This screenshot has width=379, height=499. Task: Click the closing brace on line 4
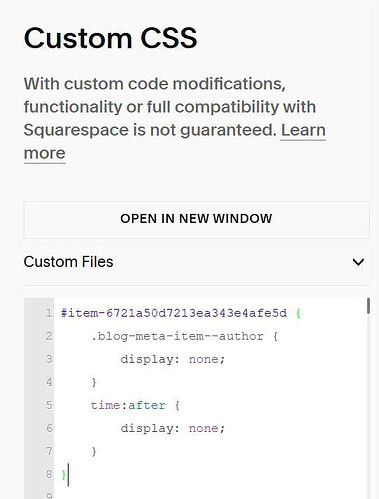pos(94,382)
